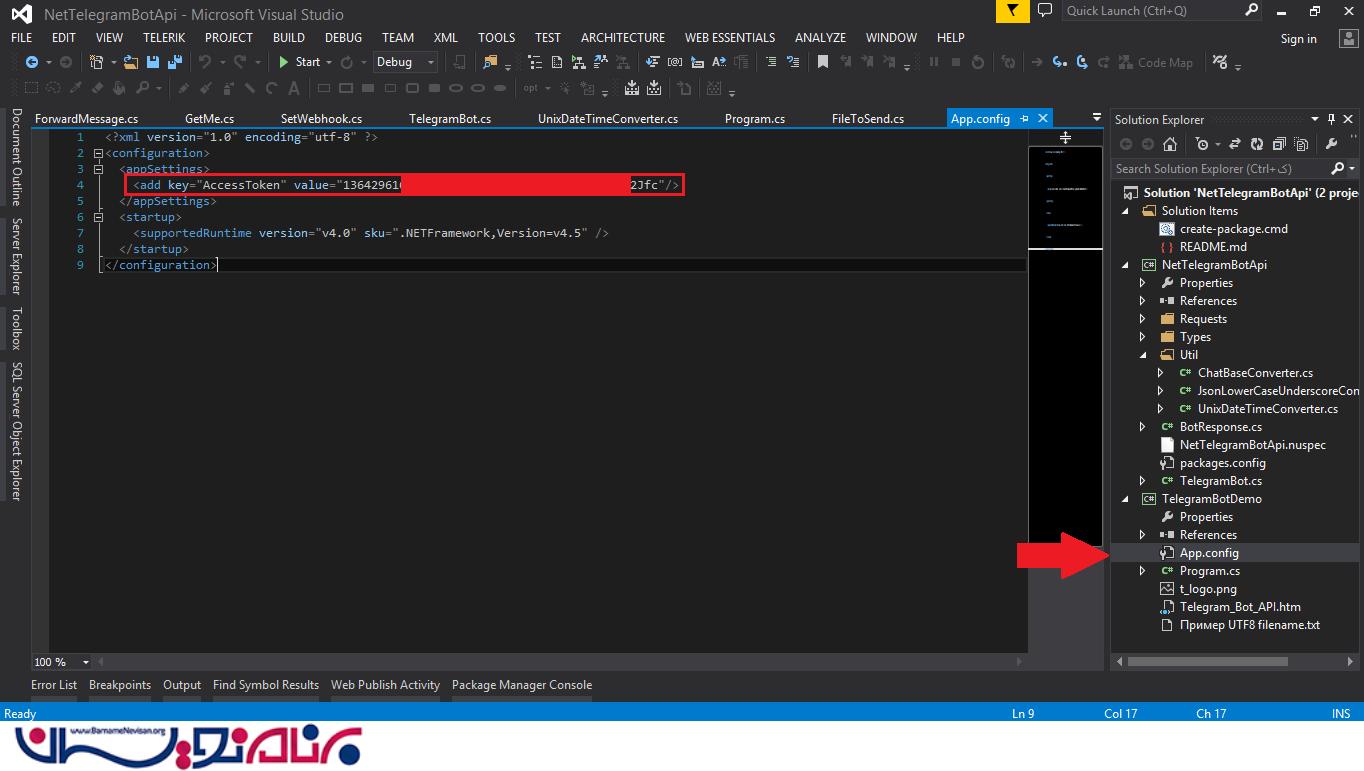Click the Save All toolbar icon
The height and width of the screenshot is (771, 1364).
[175, 62]
